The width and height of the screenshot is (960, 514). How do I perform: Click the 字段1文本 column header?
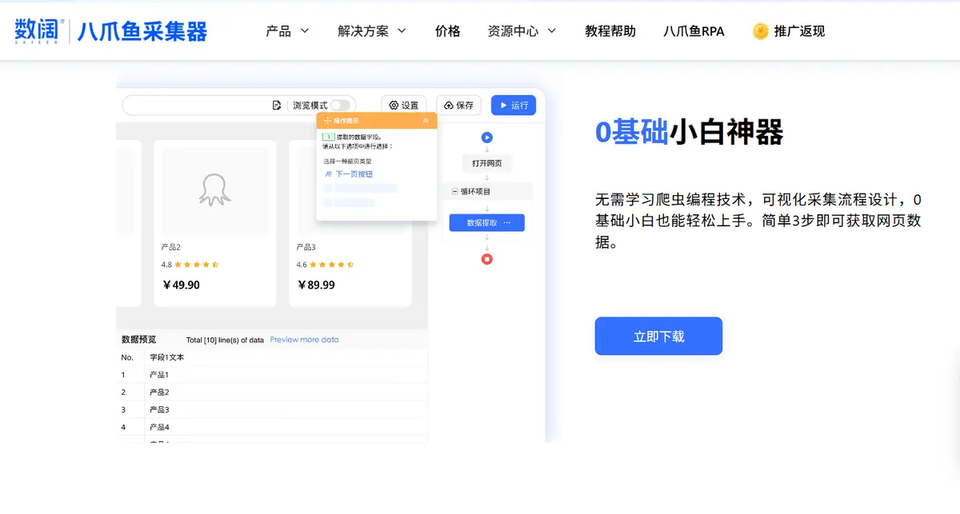click(167, 357)
